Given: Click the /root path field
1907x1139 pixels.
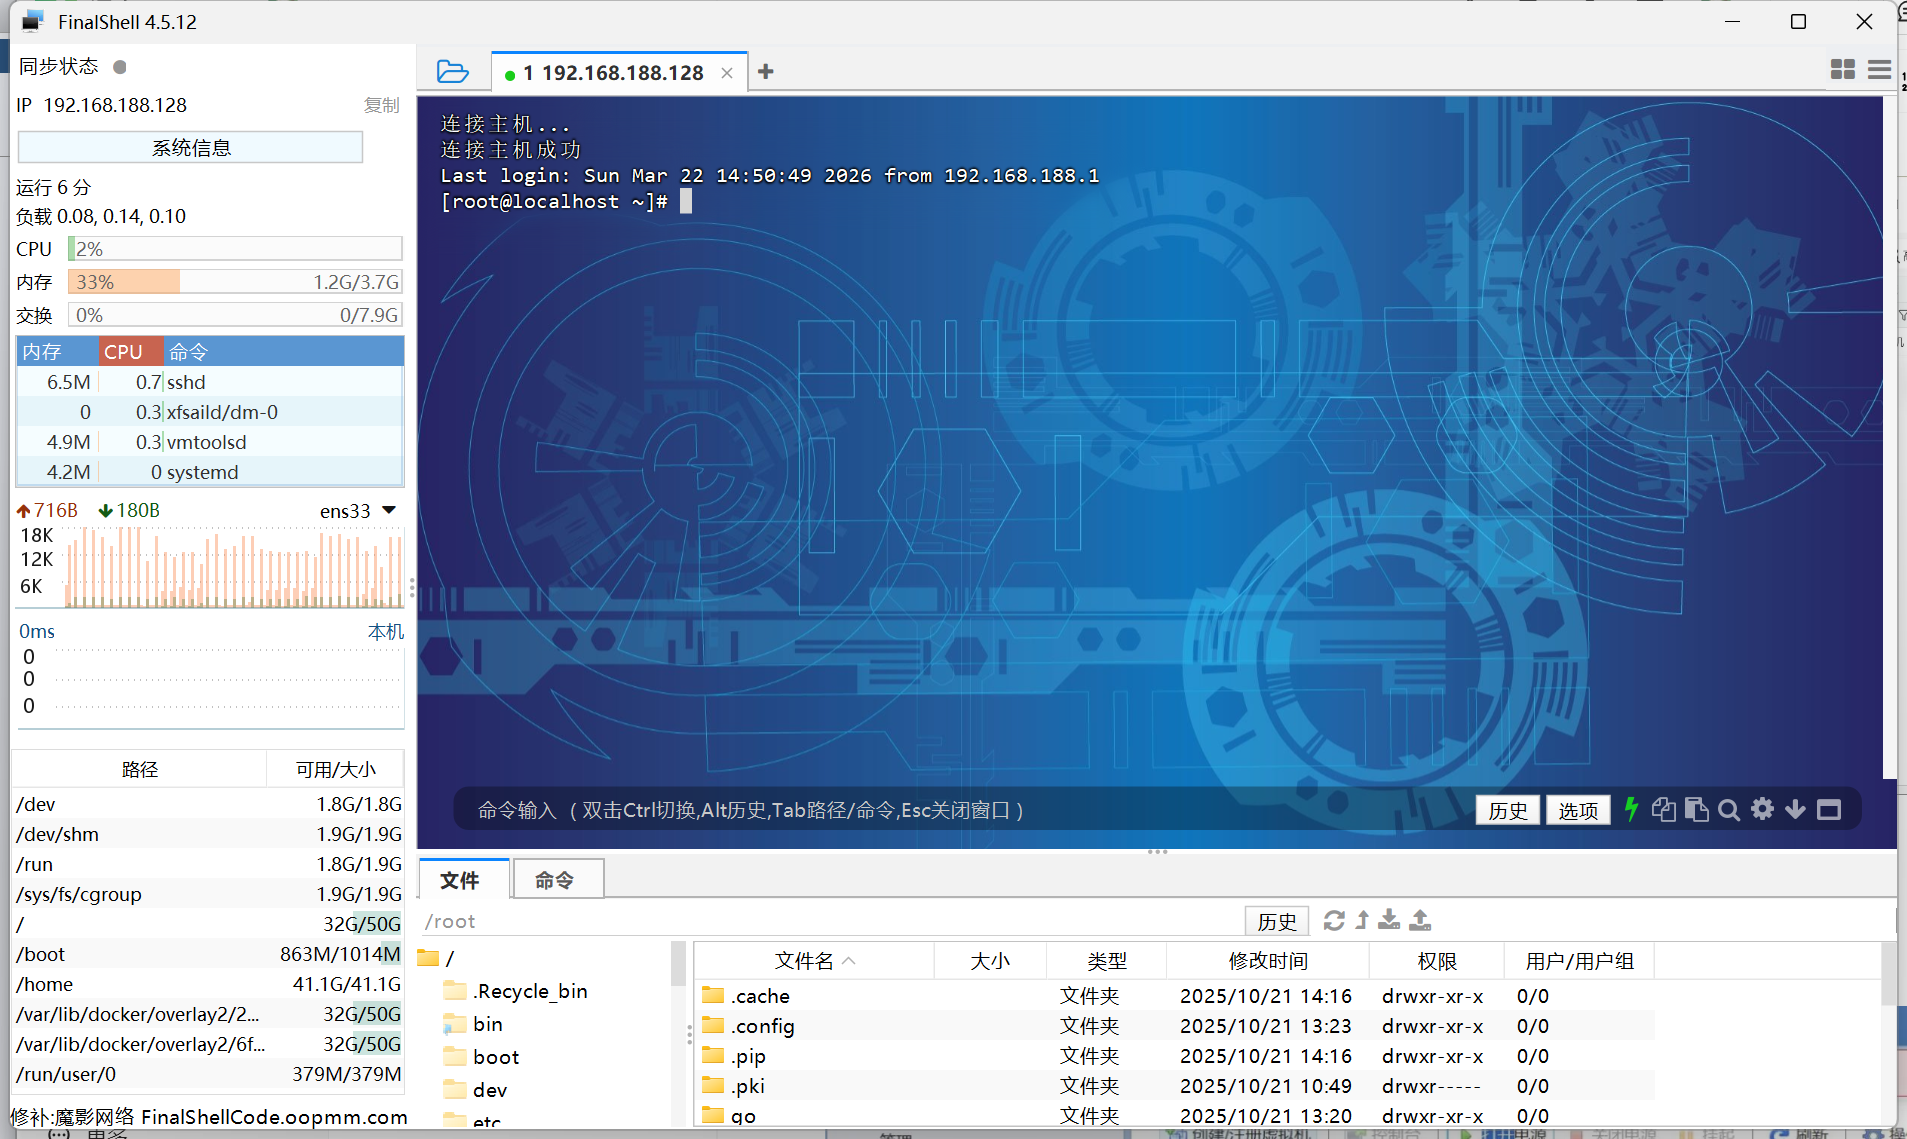Looking at the screenshot, I should [x=830, y=921].
